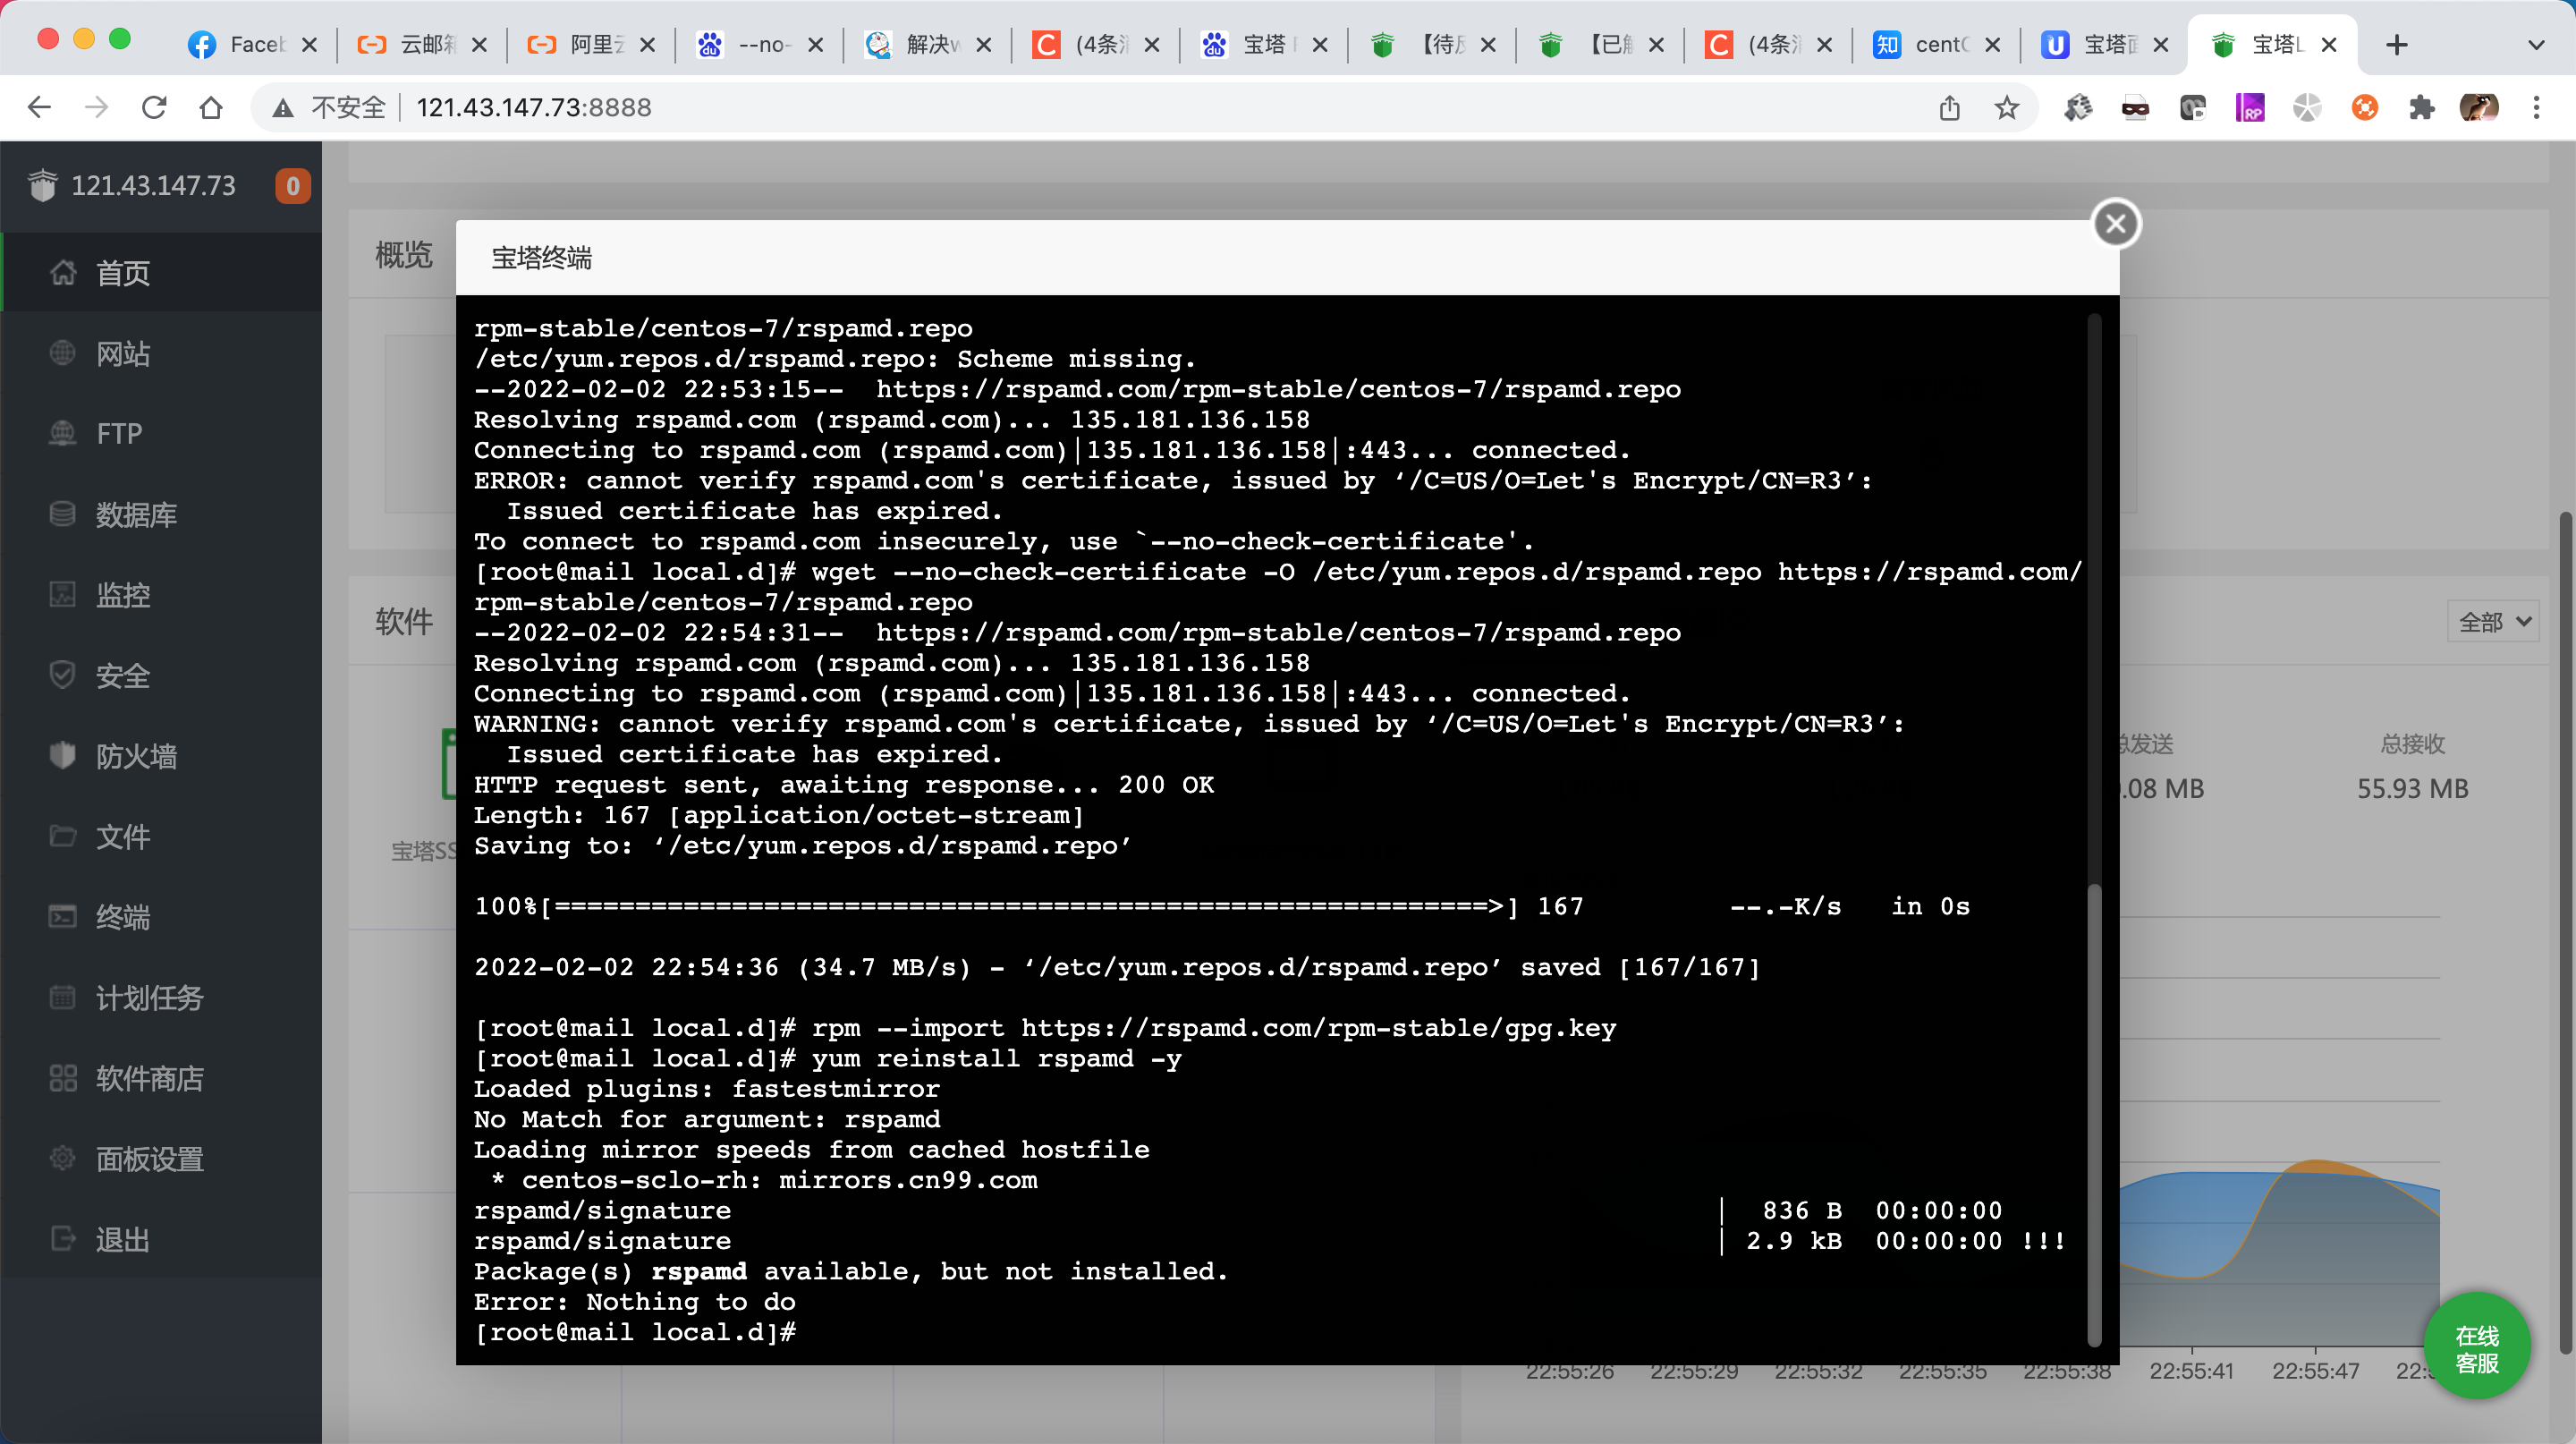This screenshot has width=2576, height=1444.
Task: Click the browser home icon
Action: point(211,107)
